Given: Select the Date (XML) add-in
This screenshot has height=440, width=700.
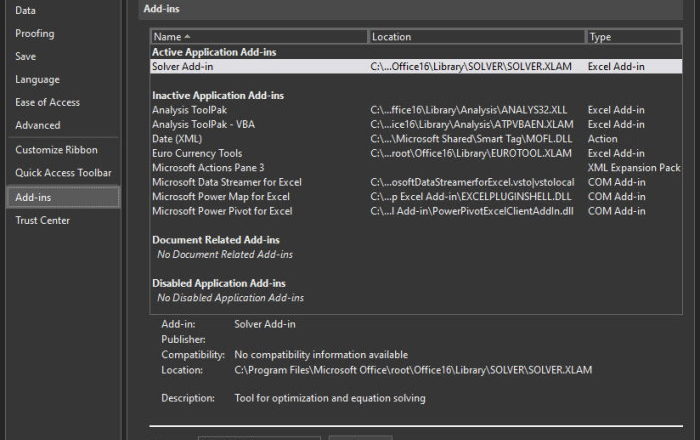Looking at the screenshot, I should (177, 139).
